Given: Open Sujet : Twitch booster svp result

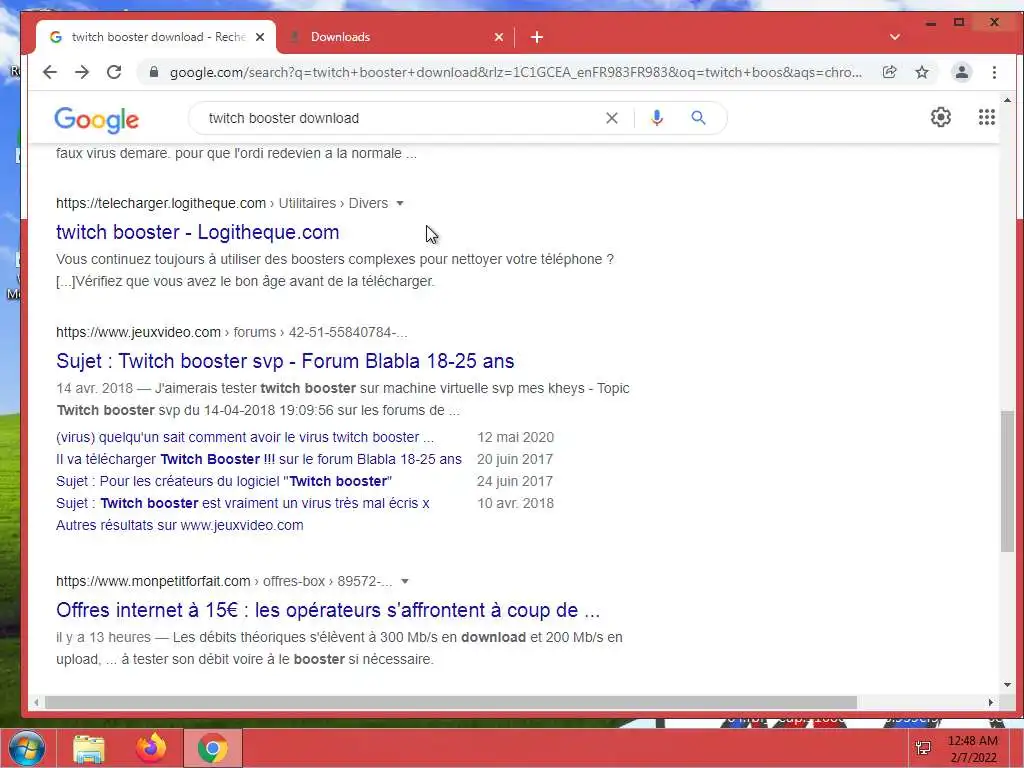Looking at the screenshot, I should pos(285,361).
